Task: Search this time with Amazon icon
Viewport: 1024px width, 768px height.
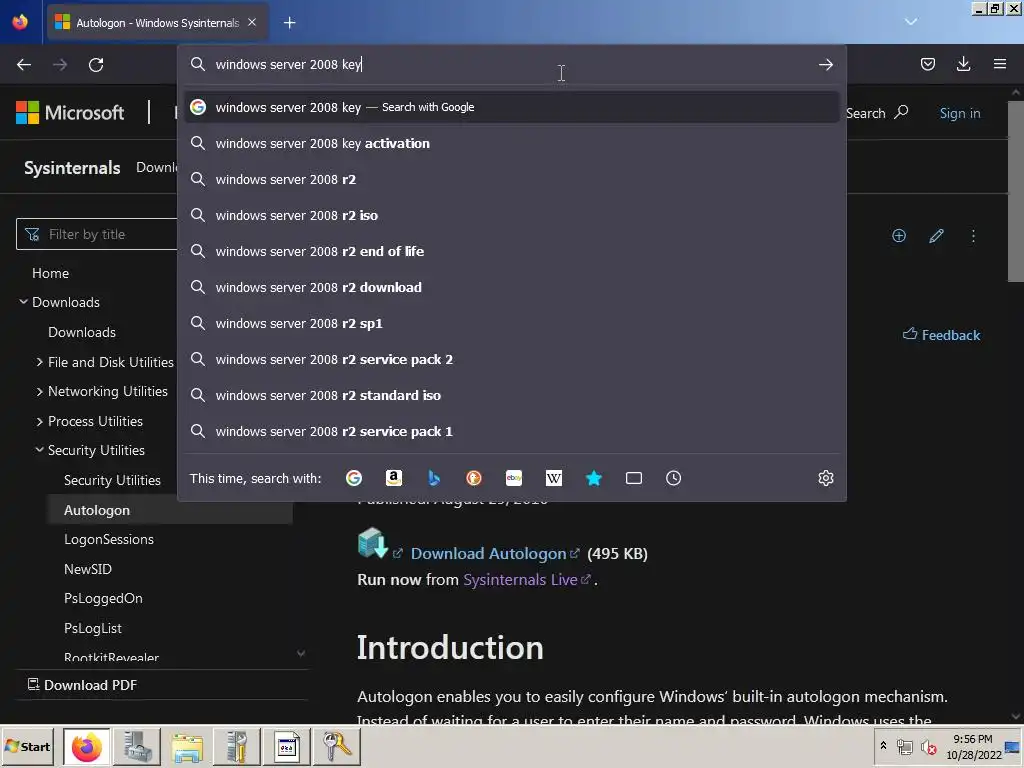Action: click(394, 478)
